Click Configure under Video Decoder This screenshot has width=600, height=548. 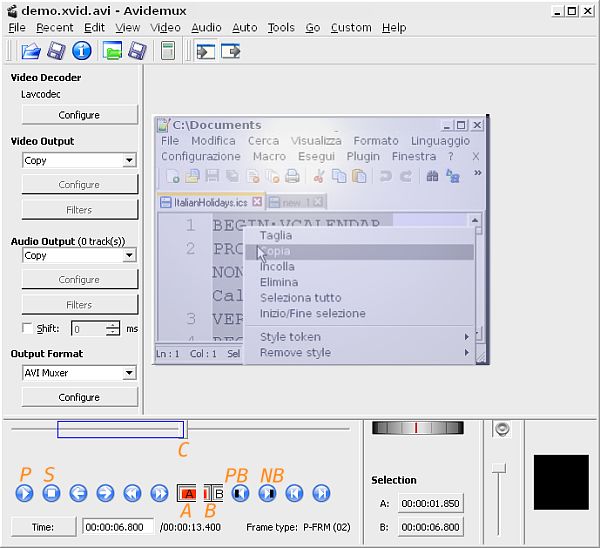coord(79,115)
